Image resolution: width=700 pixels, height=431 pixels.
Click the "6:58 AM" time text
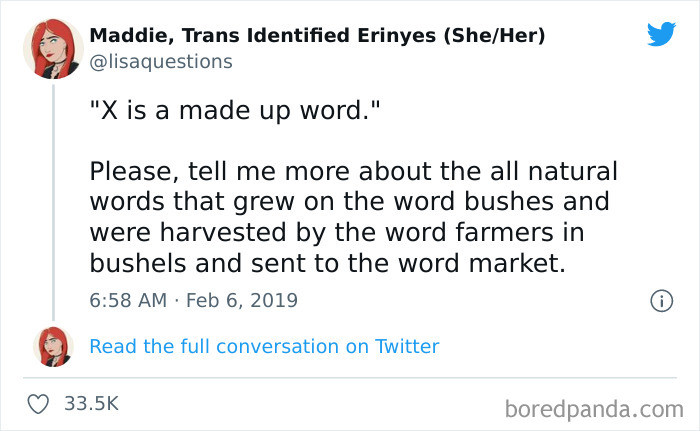[x=128, y=300]
